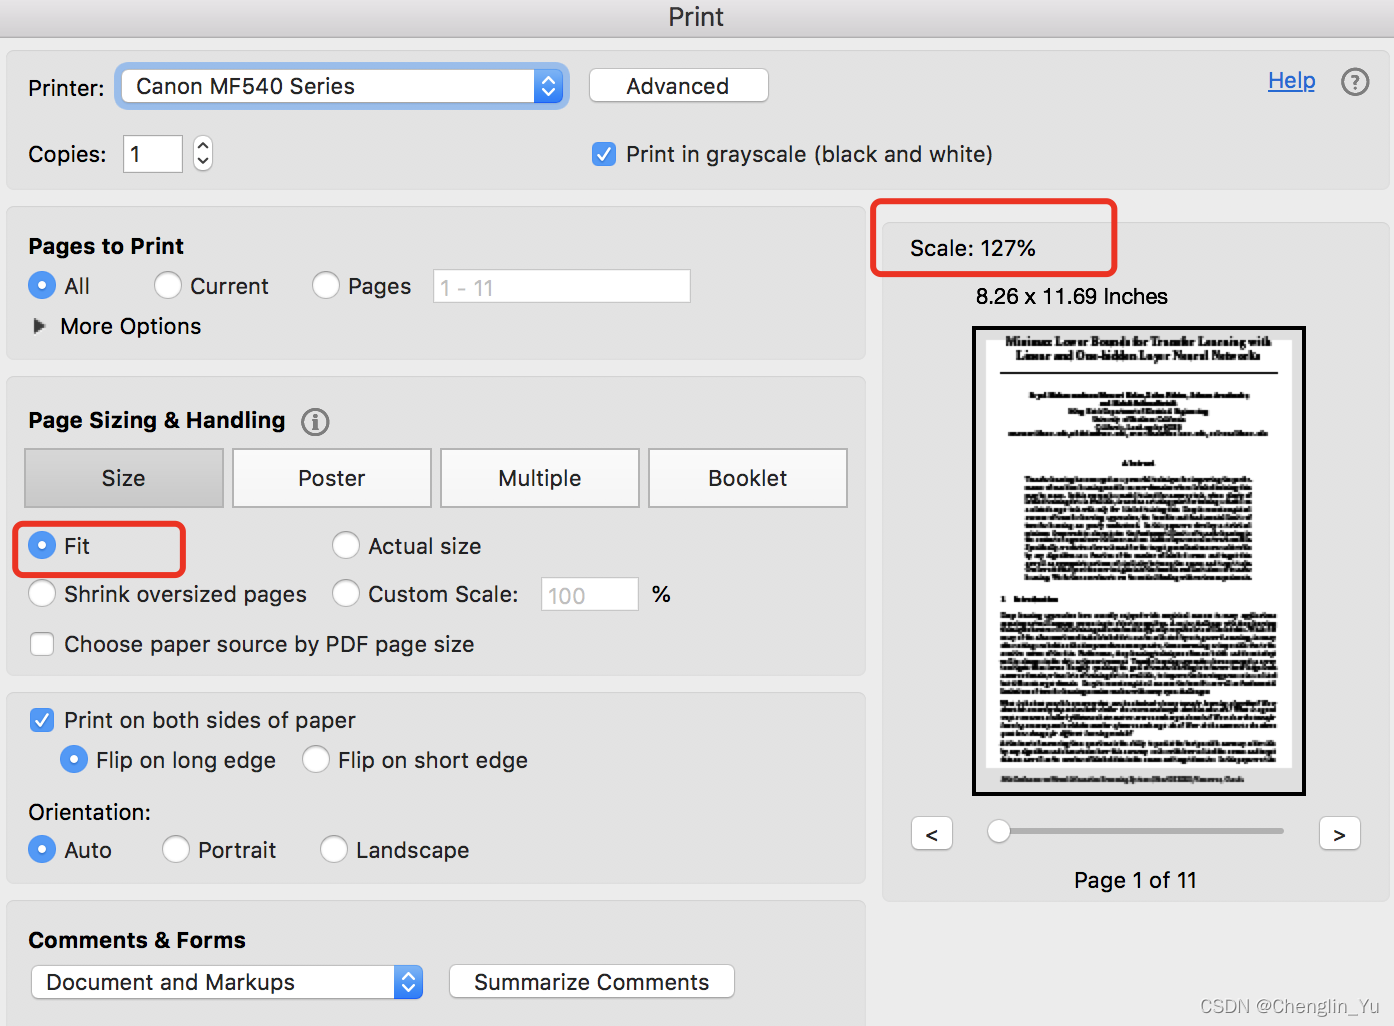Click the Page 1 of 11 label
Viewport: 1394px width, 1026px height.
[1135, 880]
